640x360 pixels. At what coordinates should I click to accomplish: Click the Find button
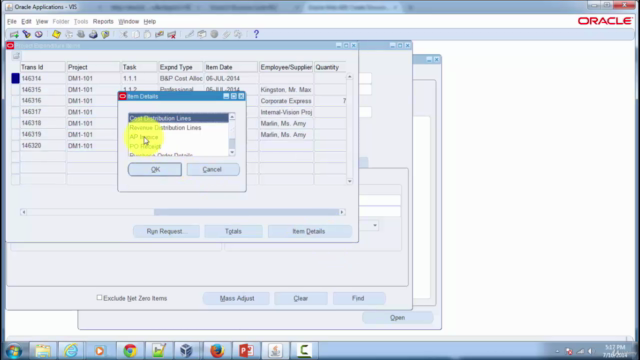point(359,298)
